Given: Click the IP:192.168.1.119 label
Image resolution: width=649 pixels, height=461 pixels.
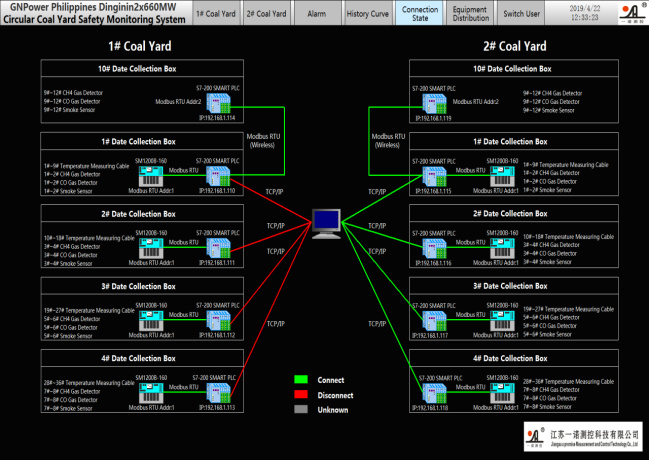Looking at the screenshot, I should click(x=433, y=118).
